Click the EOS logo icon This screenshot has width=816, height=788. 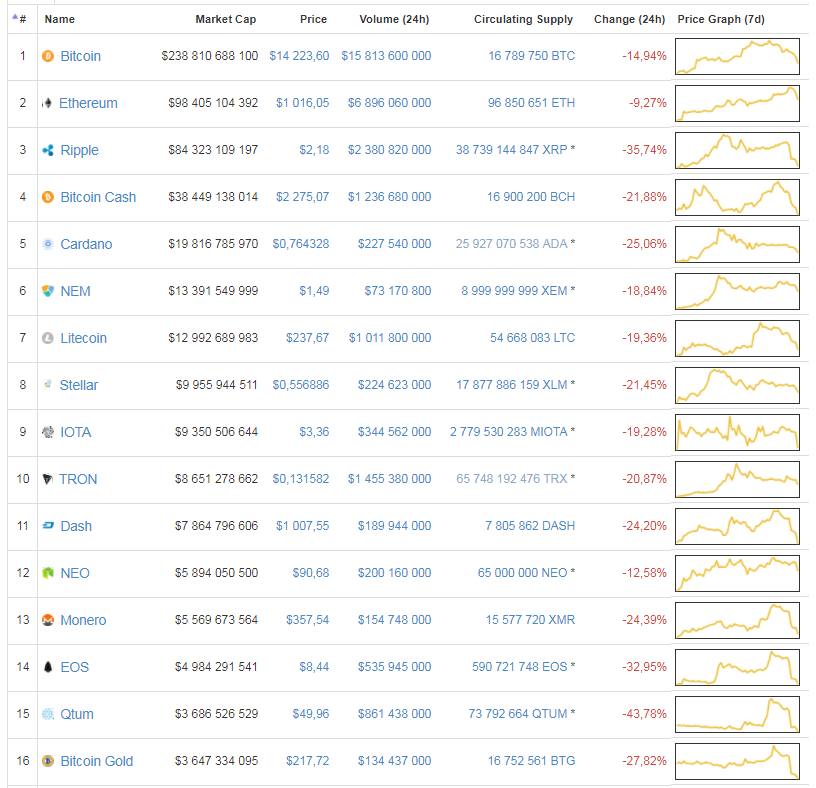click(x=48, y=667)
